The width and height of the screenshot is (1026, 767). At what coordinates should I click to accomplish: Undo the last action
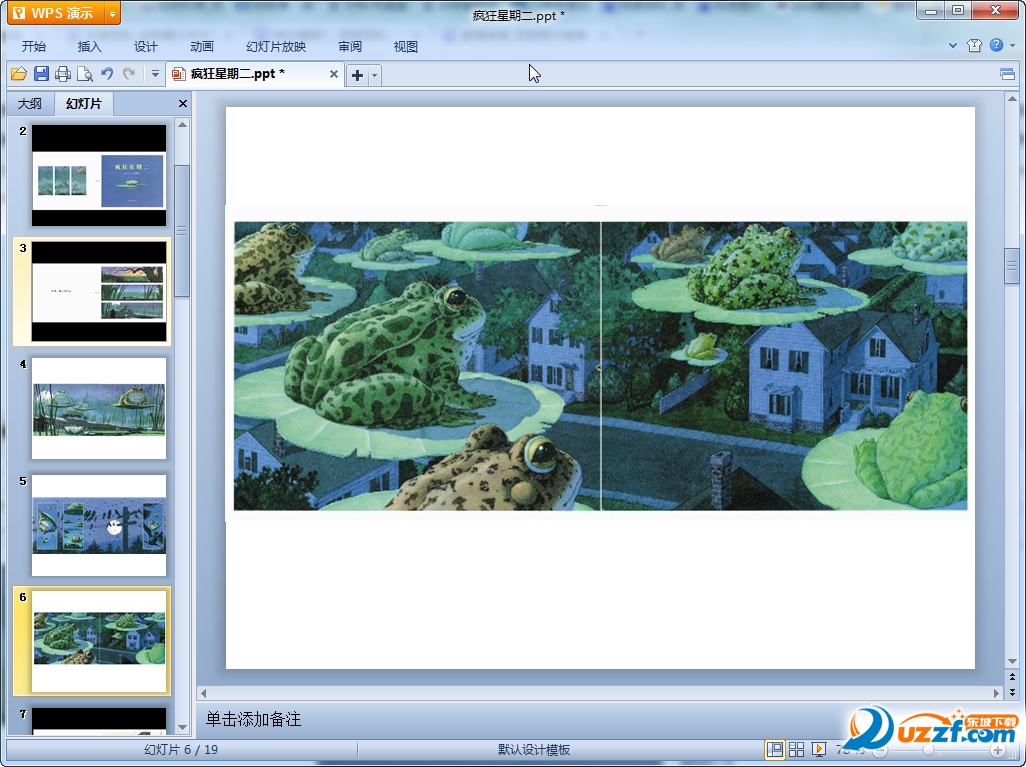(x=107, y=74)
